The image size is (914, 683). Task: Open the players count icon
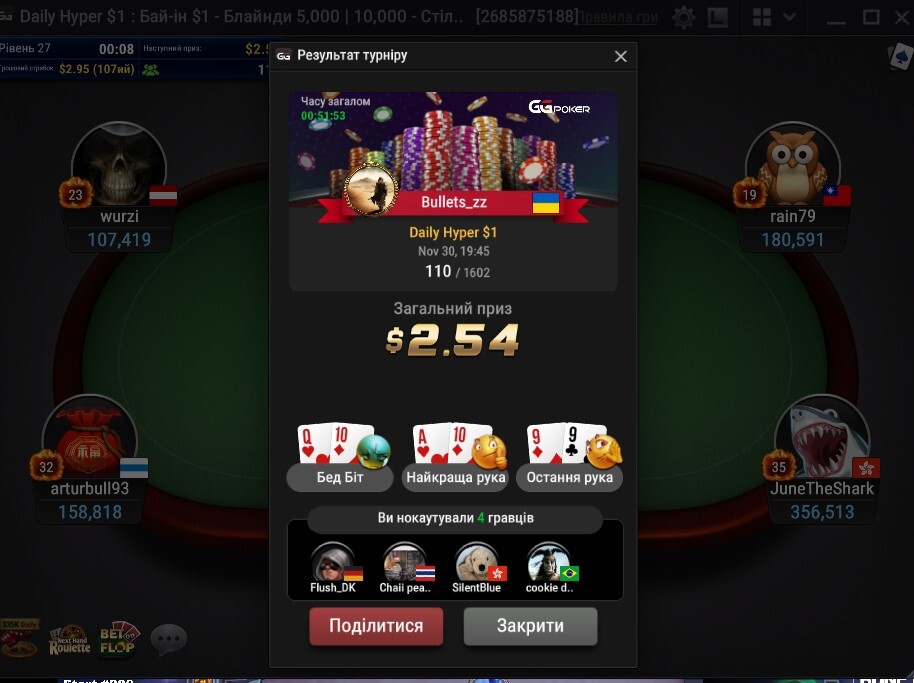(150, 70)
